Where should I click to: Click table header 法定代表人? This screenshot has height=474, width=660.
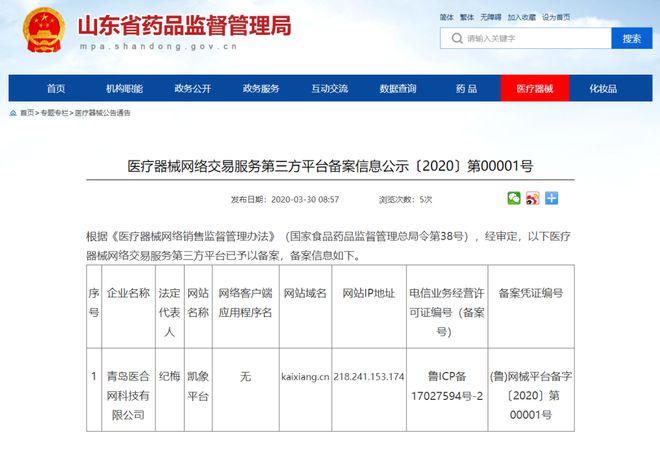point(170,312)
